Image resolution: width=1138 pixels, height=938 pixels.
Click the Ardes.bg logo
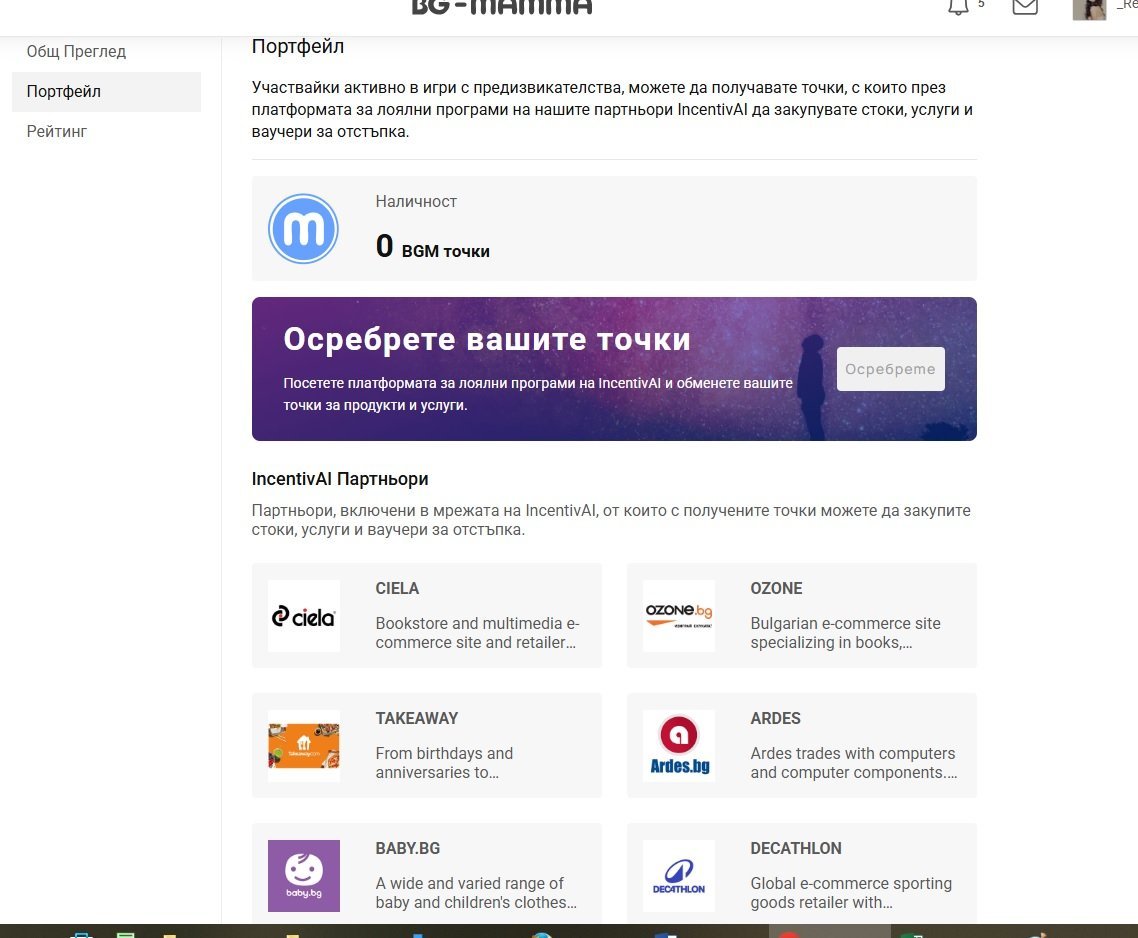tap(679, 746)
